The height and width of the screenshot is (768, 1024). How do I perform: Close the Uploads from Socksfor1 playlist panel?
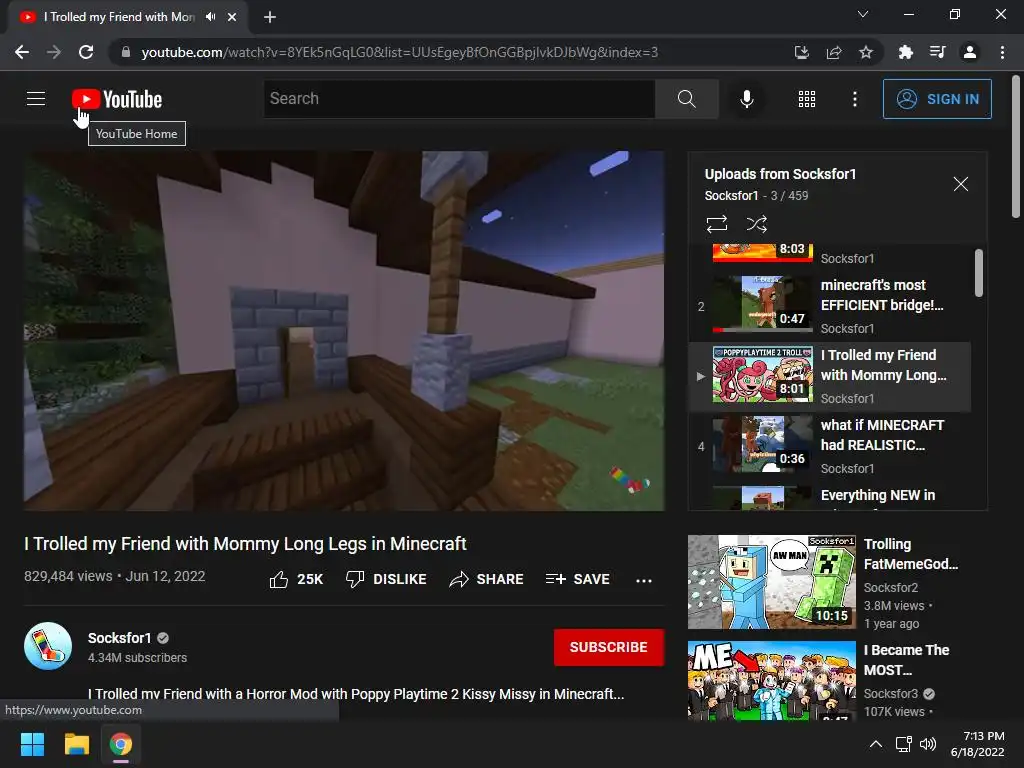pos(960,184)
